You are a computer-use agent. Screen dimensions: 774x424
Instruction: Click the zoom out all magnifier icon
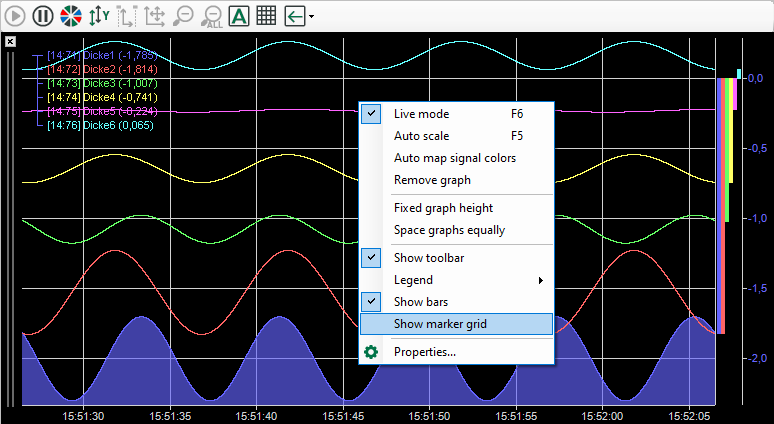211,16
